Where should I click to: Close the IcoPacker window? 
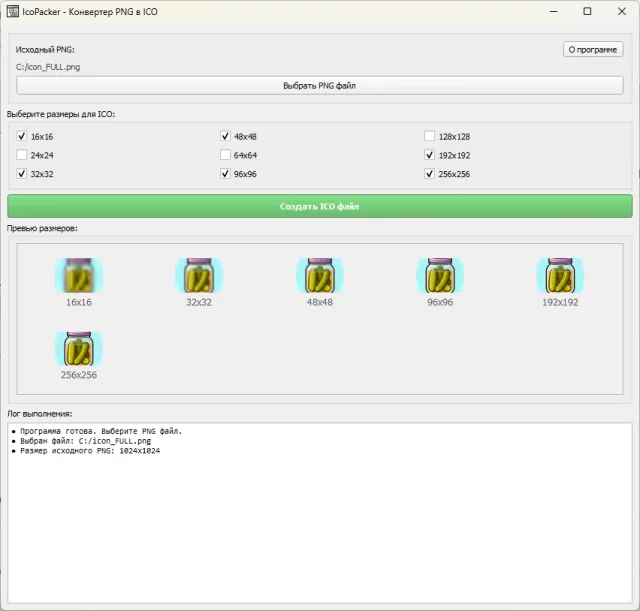click(x=622, y=11)
